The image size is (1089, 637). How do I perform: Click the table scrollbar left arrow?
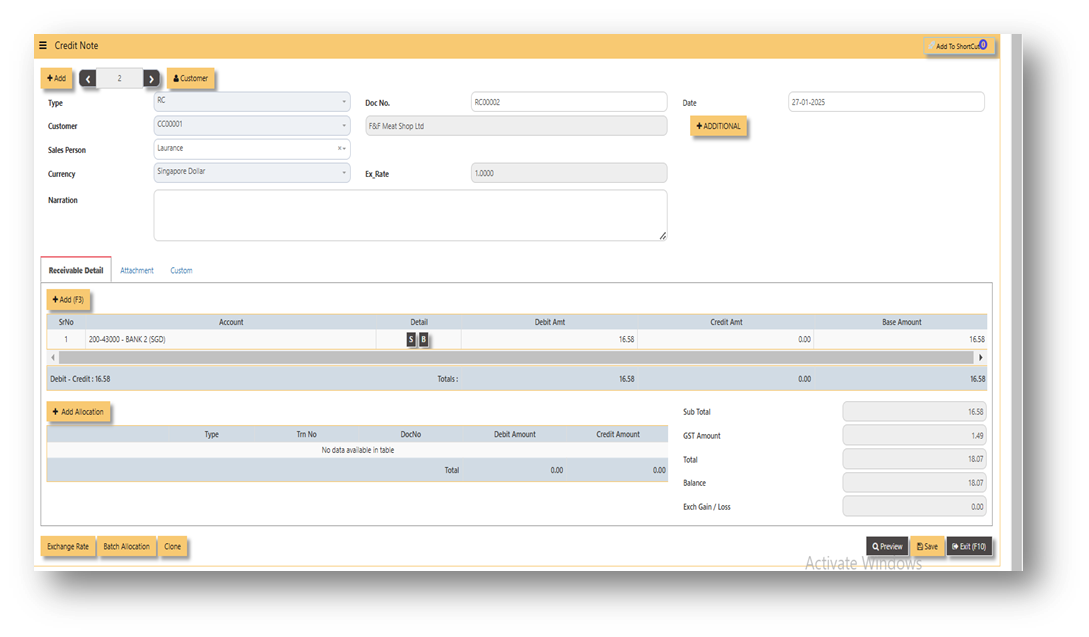[53, 357]
